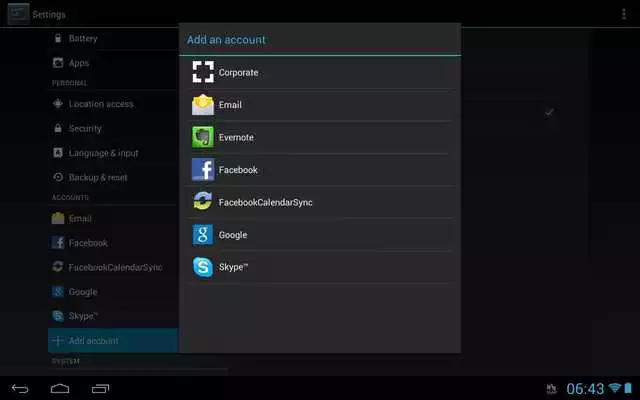The image size is (640, 400).
Task: Tap Add account in sidebar
Action: pyautogui.click(x=93, y=341)
